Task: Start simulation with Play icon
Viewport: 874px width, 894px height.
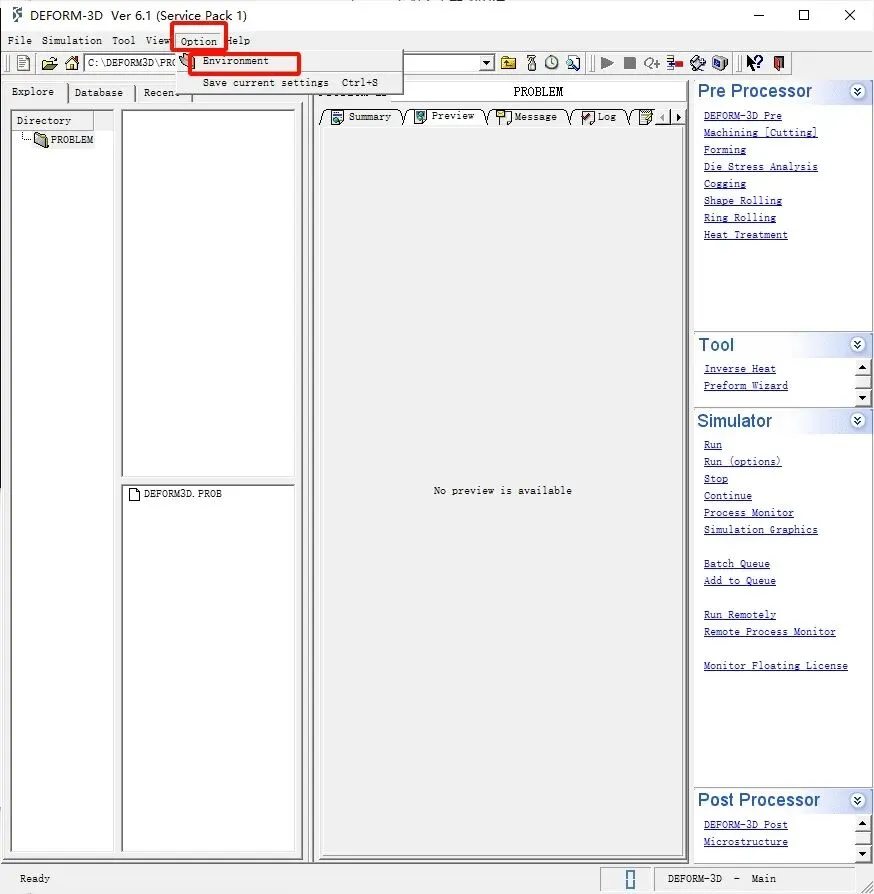Action: click(607, 63)
